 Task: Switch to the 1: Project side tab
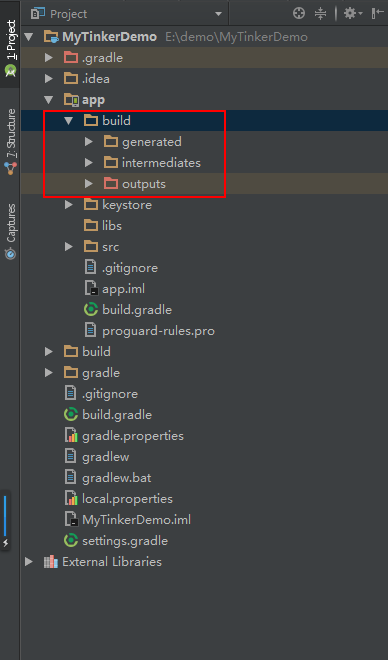click(x=10, y=48)
